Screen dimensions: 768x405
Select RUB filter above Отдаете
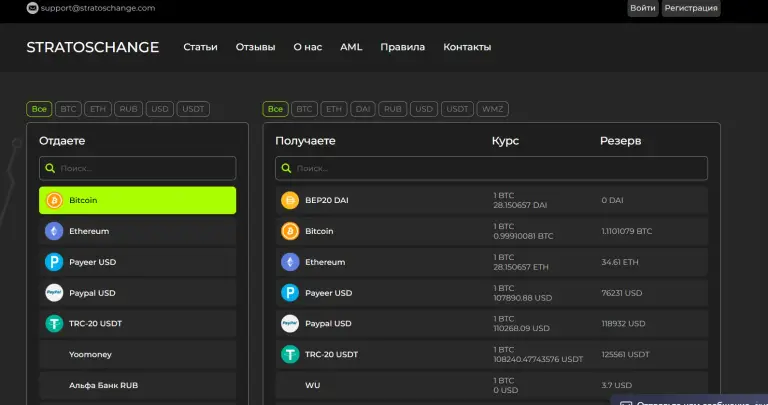coord(128,109)
